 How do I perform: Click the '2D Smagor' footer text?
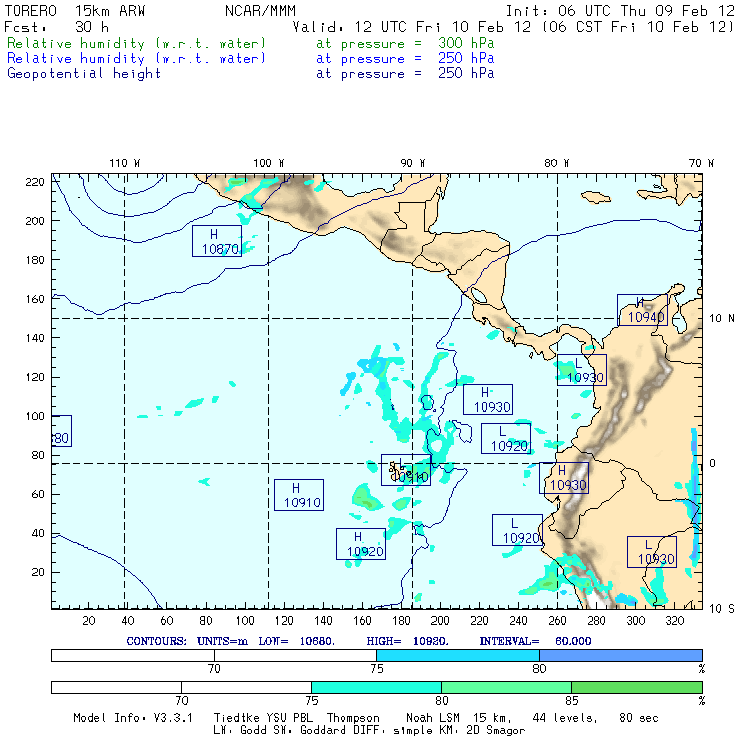coord(496,731)
